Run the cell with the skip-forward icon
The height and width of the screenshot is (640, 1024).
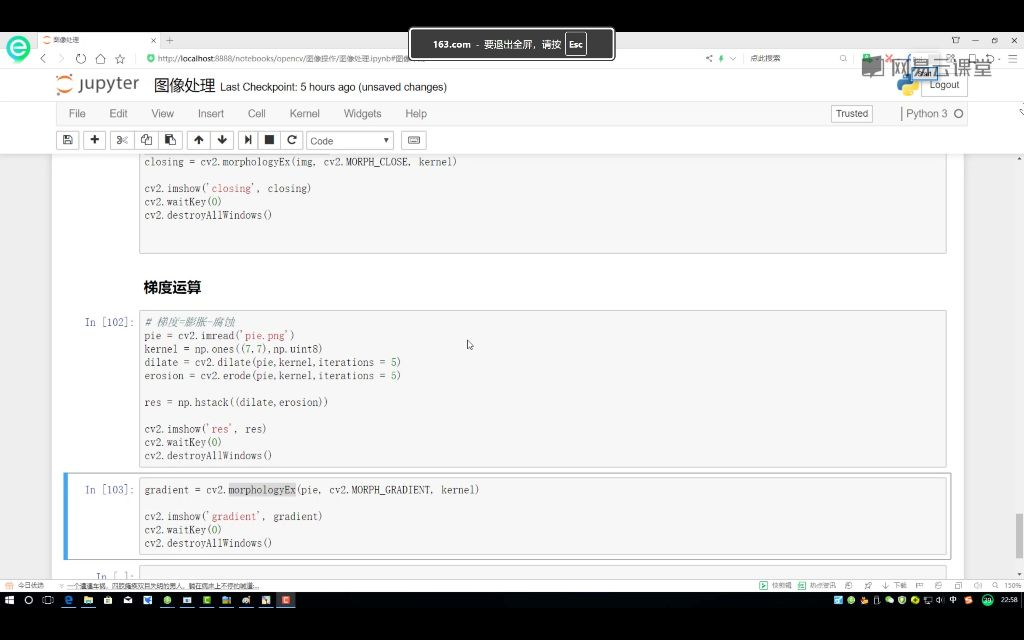[248, 140]
